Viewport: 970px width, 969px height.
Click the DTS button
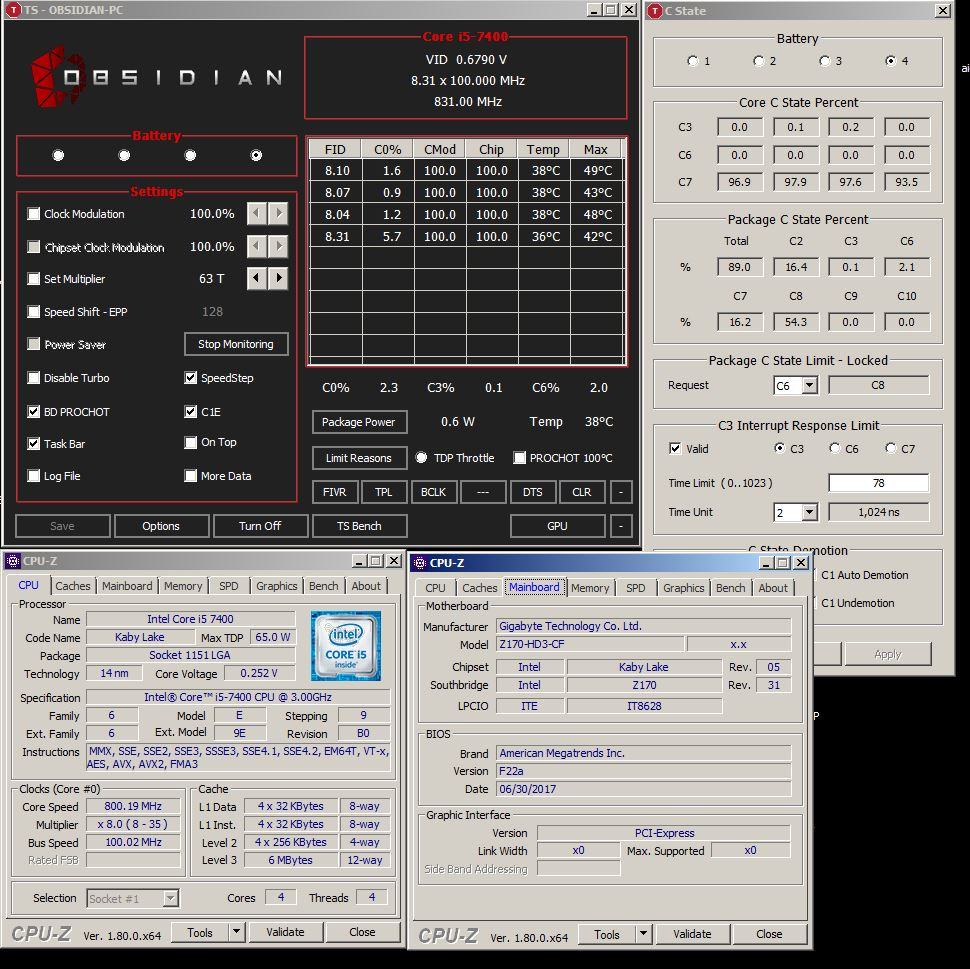pyautogui.click(x=533, y=492)
